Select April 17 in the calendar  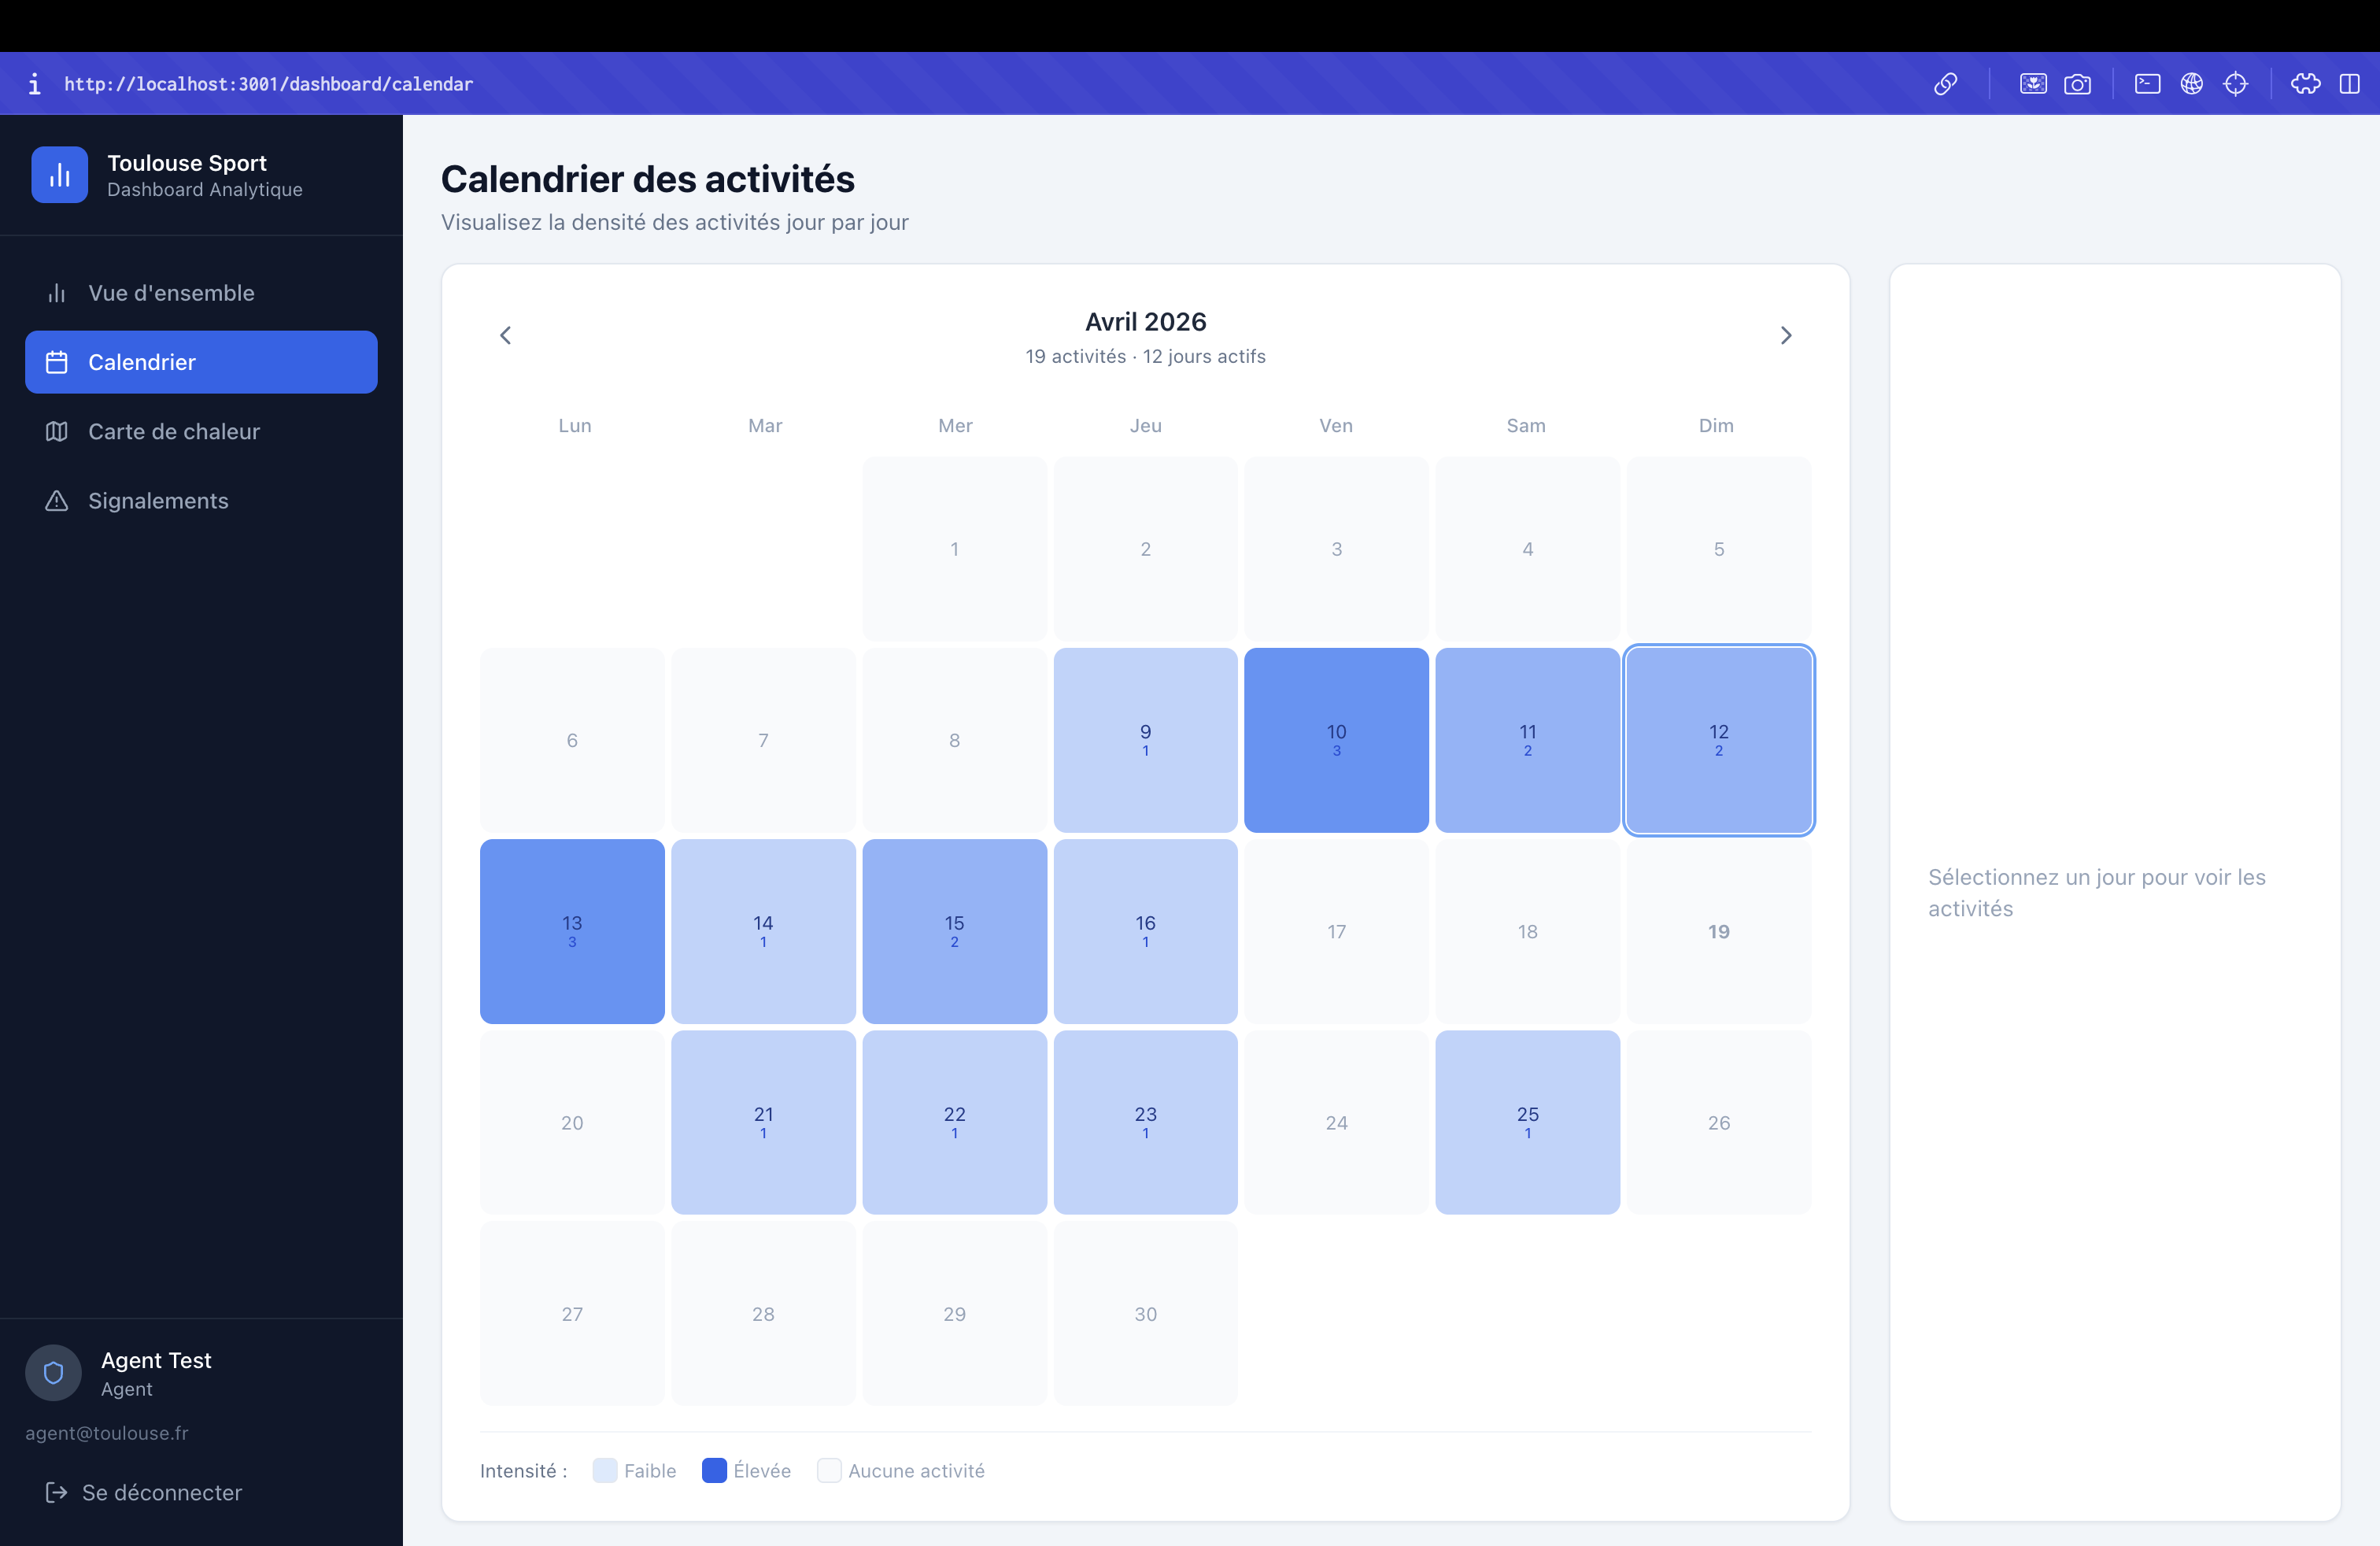pyautogui.click(x=1336, y=931)
